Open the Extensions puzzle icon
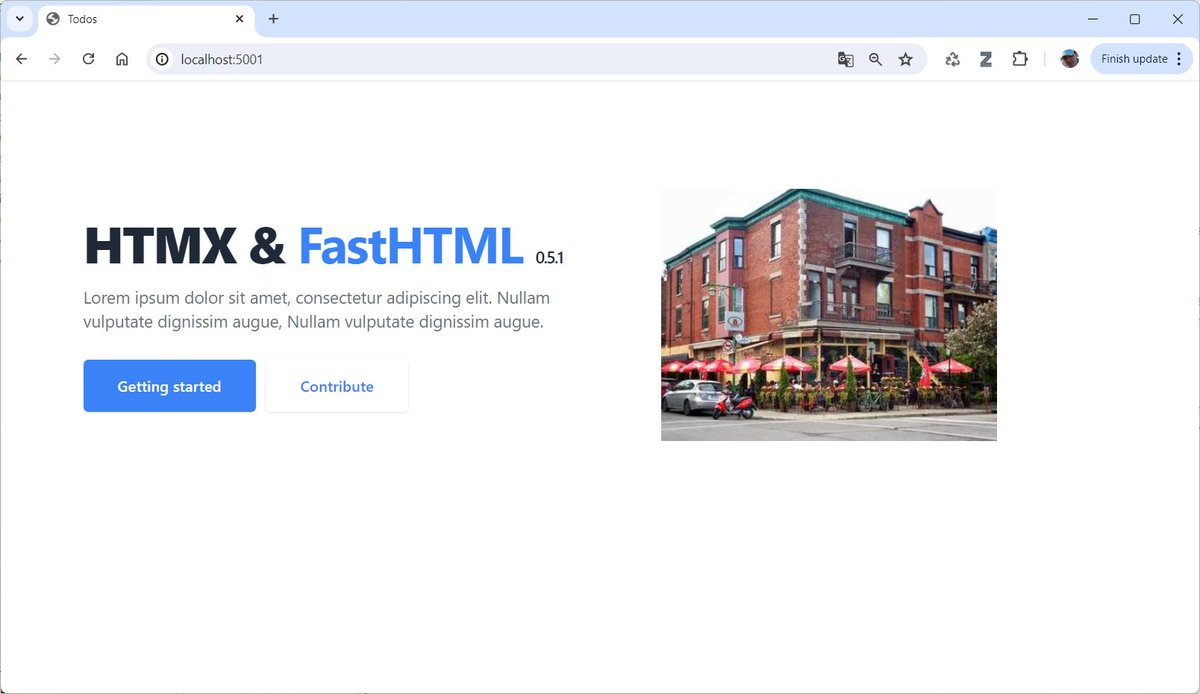Screen dimensions: 1200x694 (1020, 59)
